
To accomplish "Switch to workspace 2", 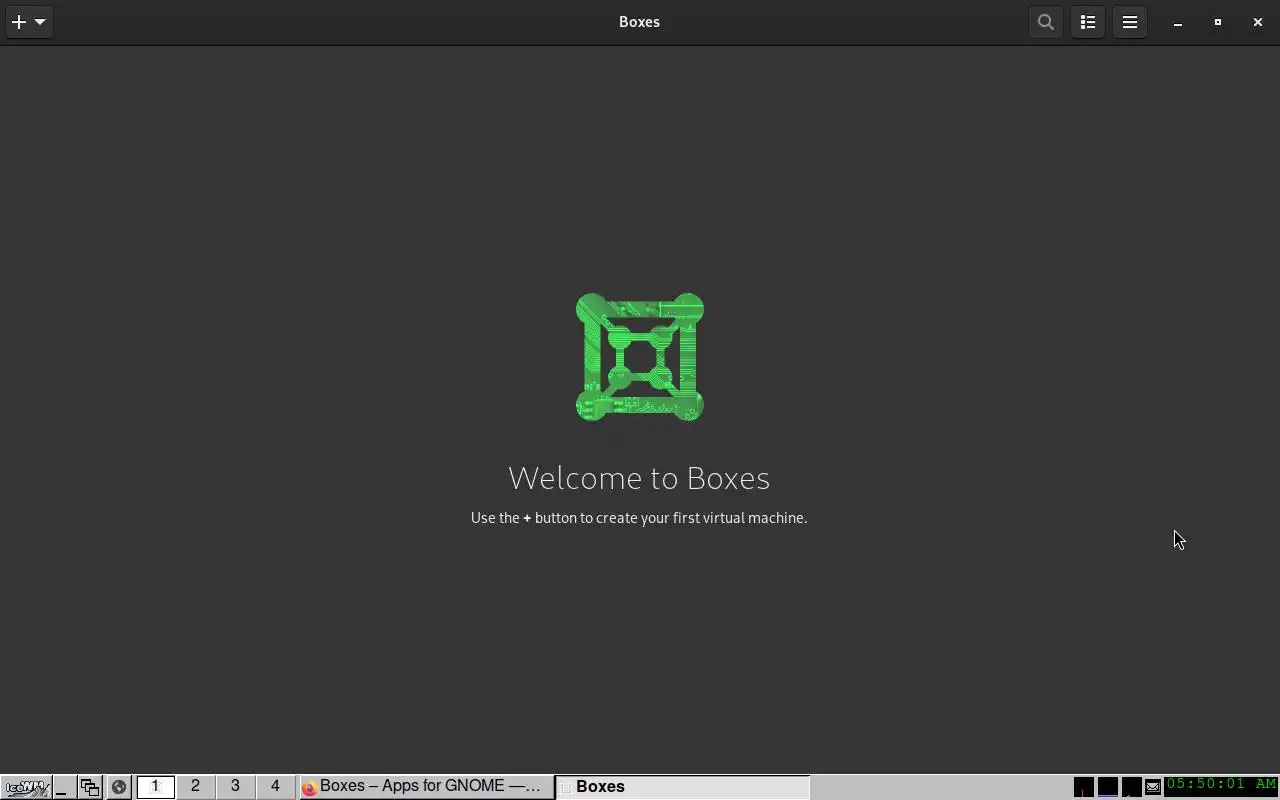I will pyautogui.click(x=195, y=787).
